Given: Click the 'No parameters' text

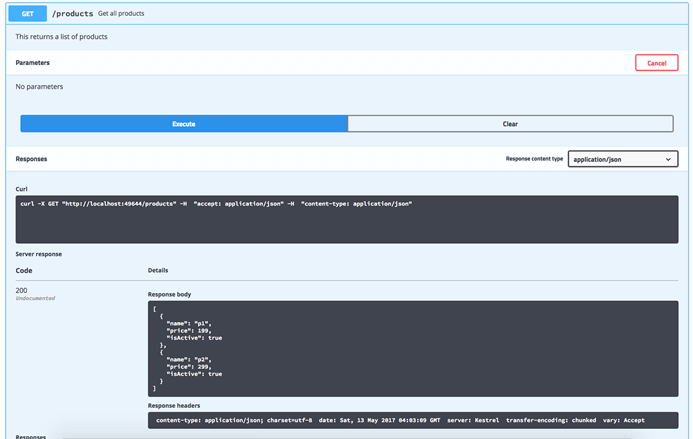Looking at the screenshot, I should tap(39, 87).
